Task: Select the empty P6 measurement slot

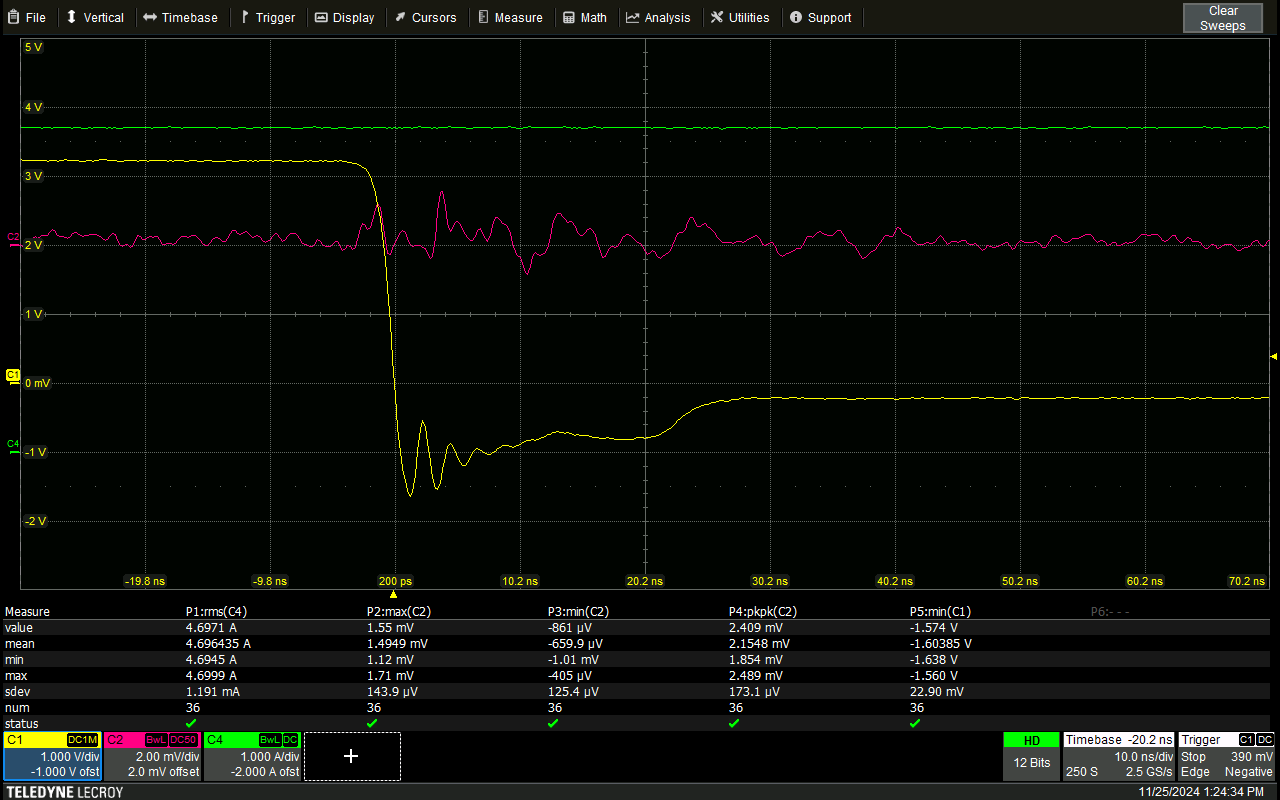Action: click(x=1110, y=612)
